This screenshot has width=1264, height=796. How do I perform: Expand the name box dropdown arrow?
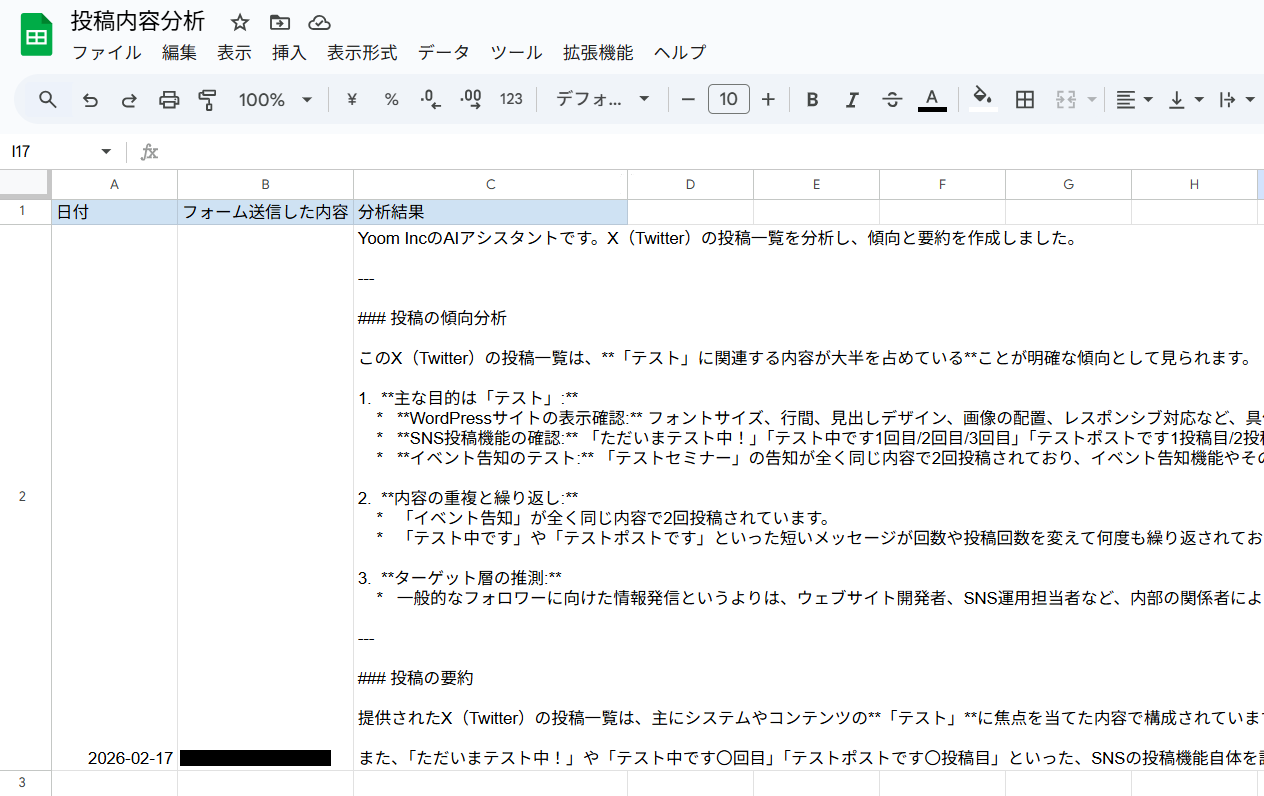(x=106, y=152)
